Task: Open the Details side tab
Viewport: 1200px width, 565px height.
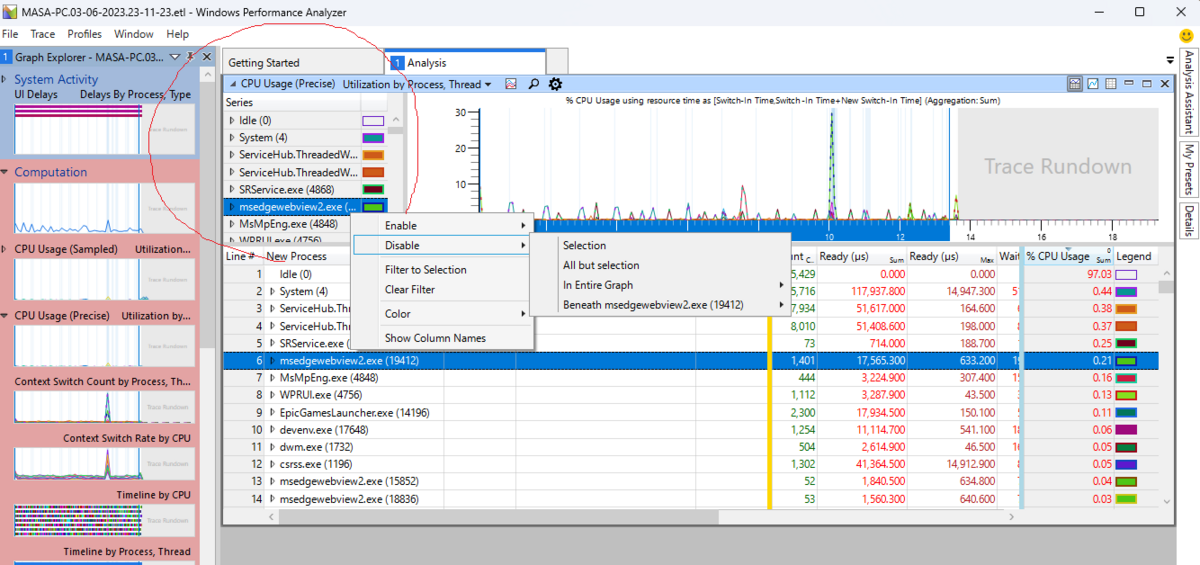Action: tap(1188, 221)
